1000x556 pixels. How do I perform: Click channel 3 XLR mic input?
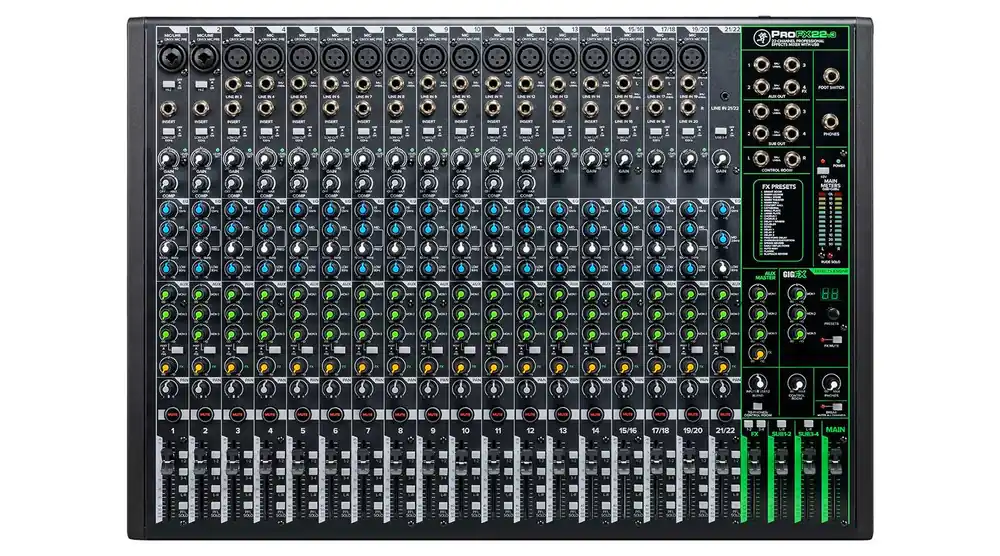tap(237, 58)
